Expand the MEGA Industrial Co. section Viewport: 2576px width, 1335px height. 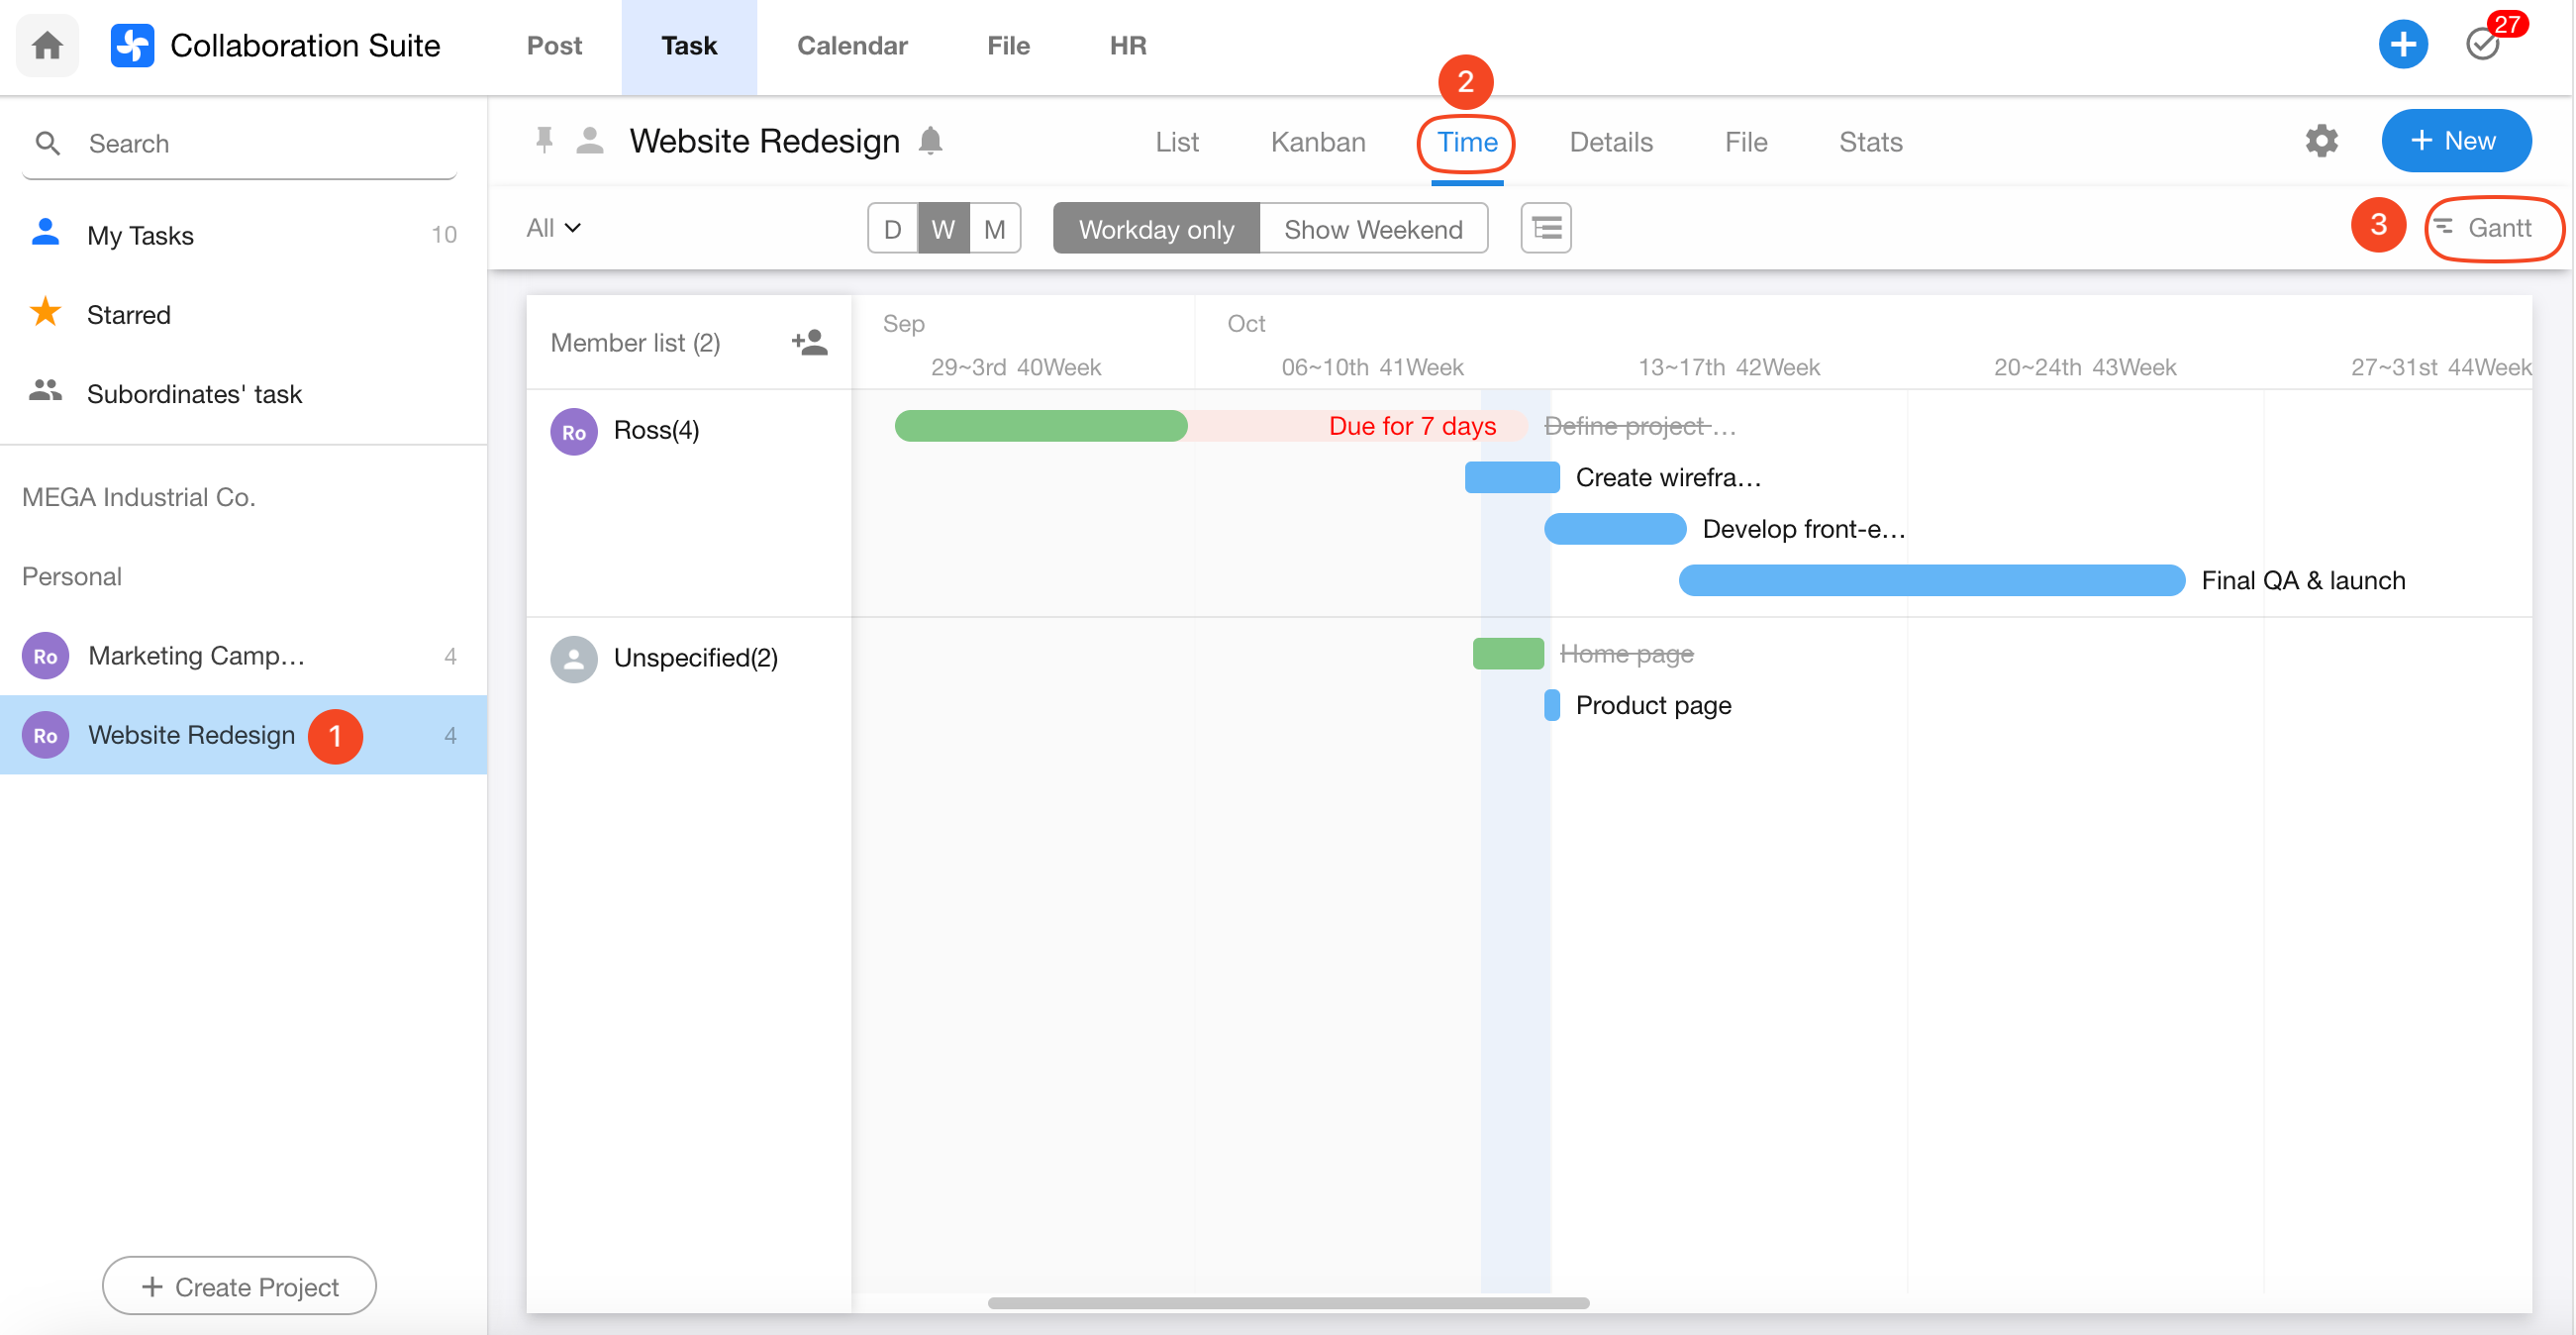[x=139, y=497]
